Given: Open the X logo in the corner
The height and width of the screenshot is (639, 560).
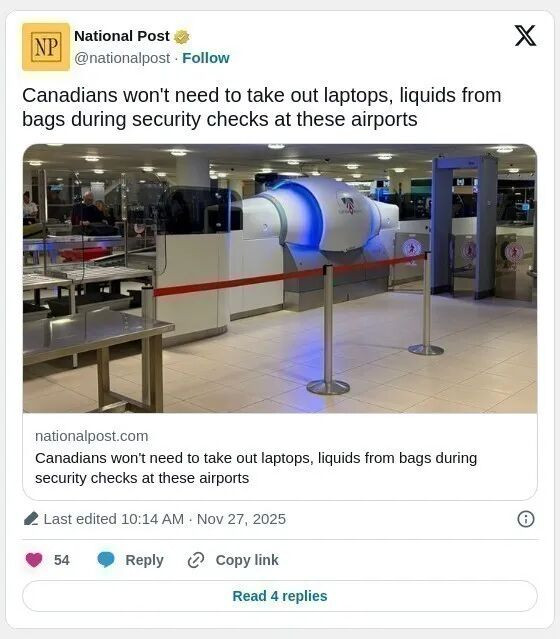Looking at the screenshot, I should pyautogui.click(x=525, y=35).
